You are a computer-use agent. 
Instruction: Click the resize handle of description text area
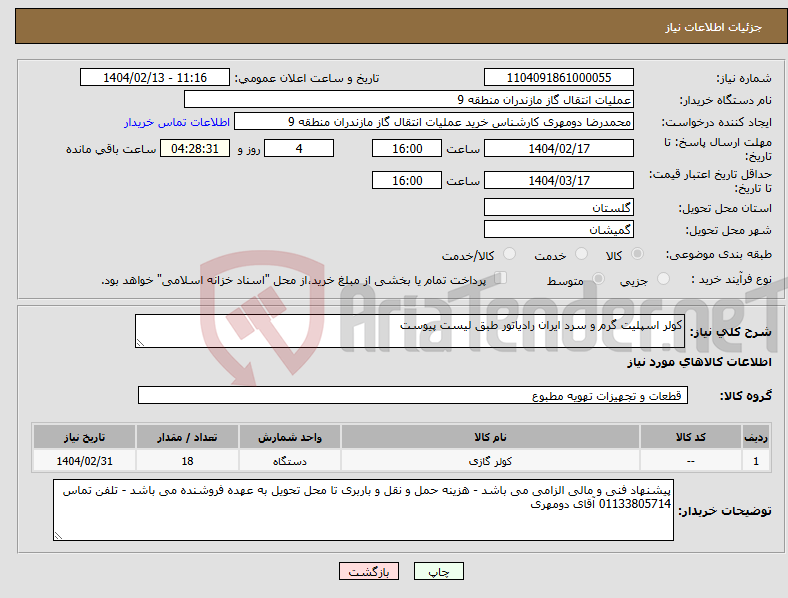[140, 343]
